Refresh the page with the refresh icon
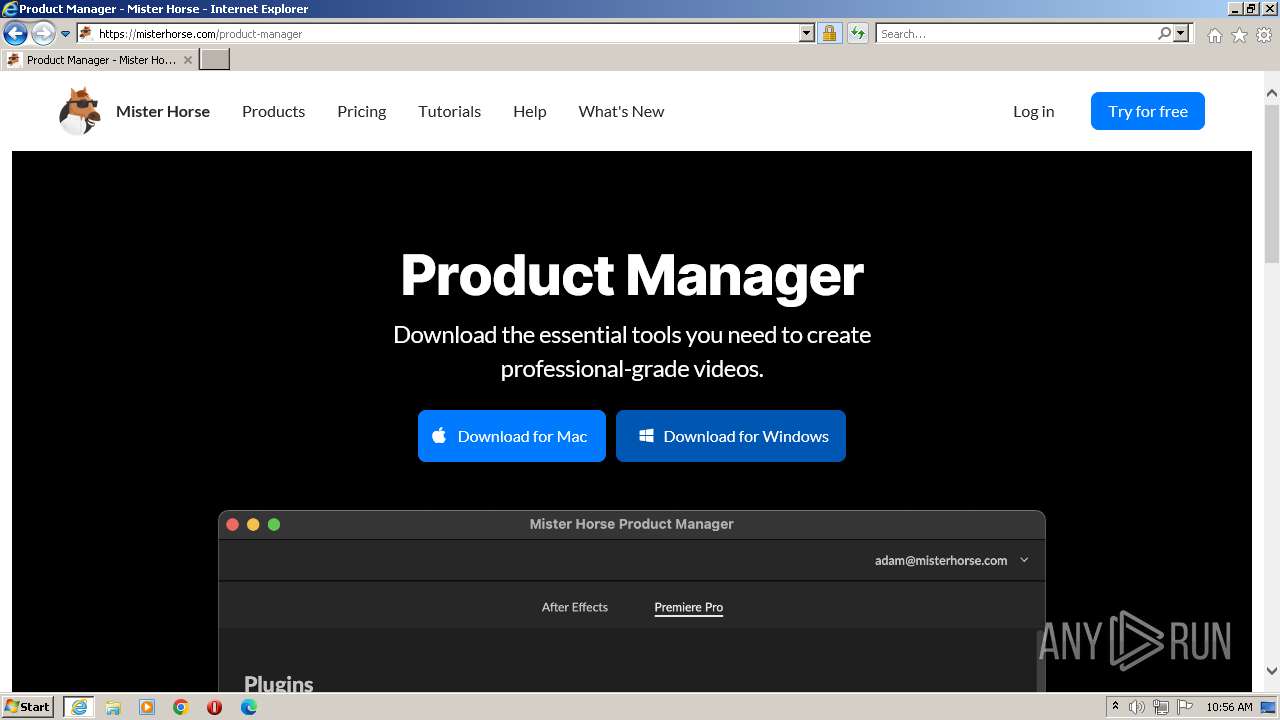Viewport: 1280px width, 720px height. (858, 34)
